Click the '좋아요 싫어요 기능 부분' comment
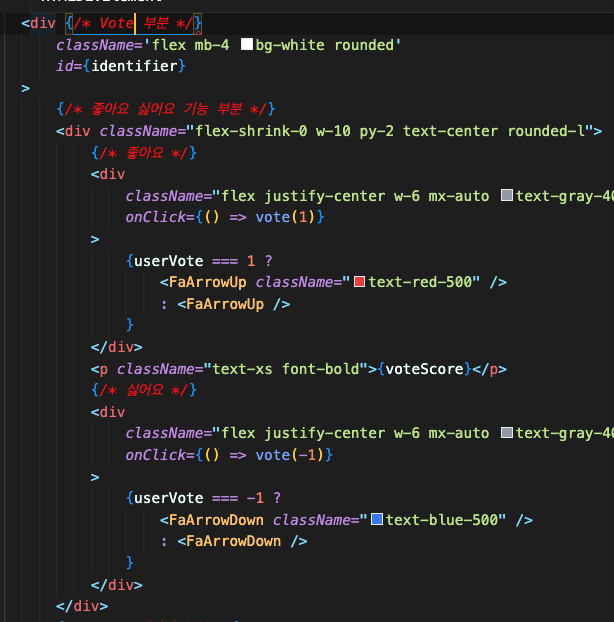The image size is (614, 622). [166, 109]
